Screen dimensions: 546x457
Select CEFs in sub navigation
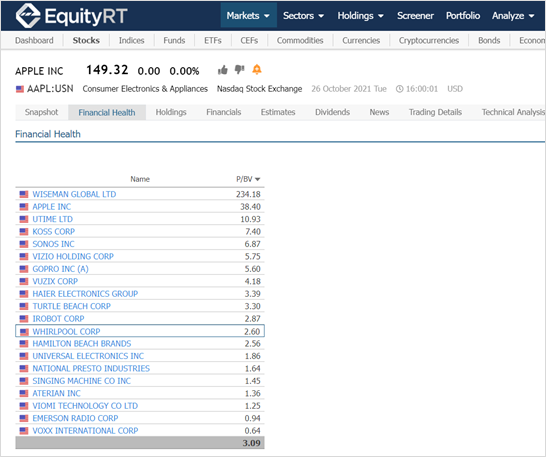(249, 40)
